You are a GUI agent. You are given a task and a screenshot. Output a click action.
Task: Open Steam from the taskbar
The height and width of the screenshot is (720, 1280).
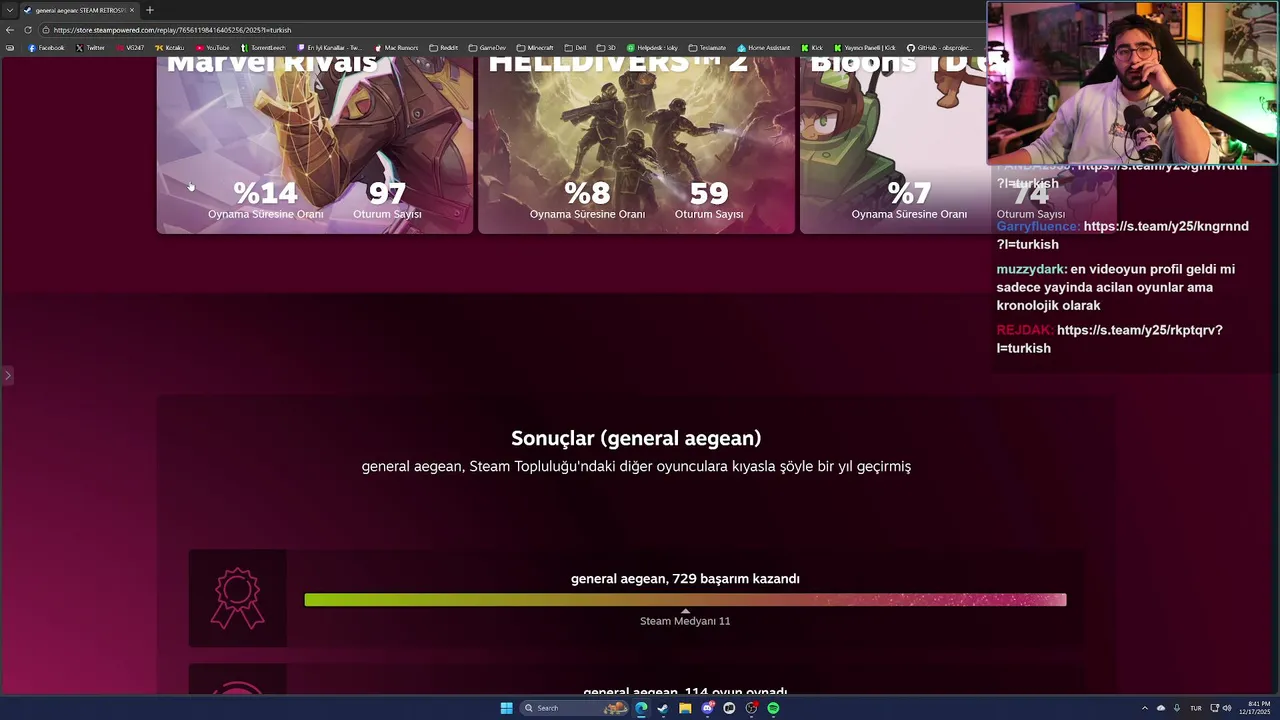click(x=663, y=708)
